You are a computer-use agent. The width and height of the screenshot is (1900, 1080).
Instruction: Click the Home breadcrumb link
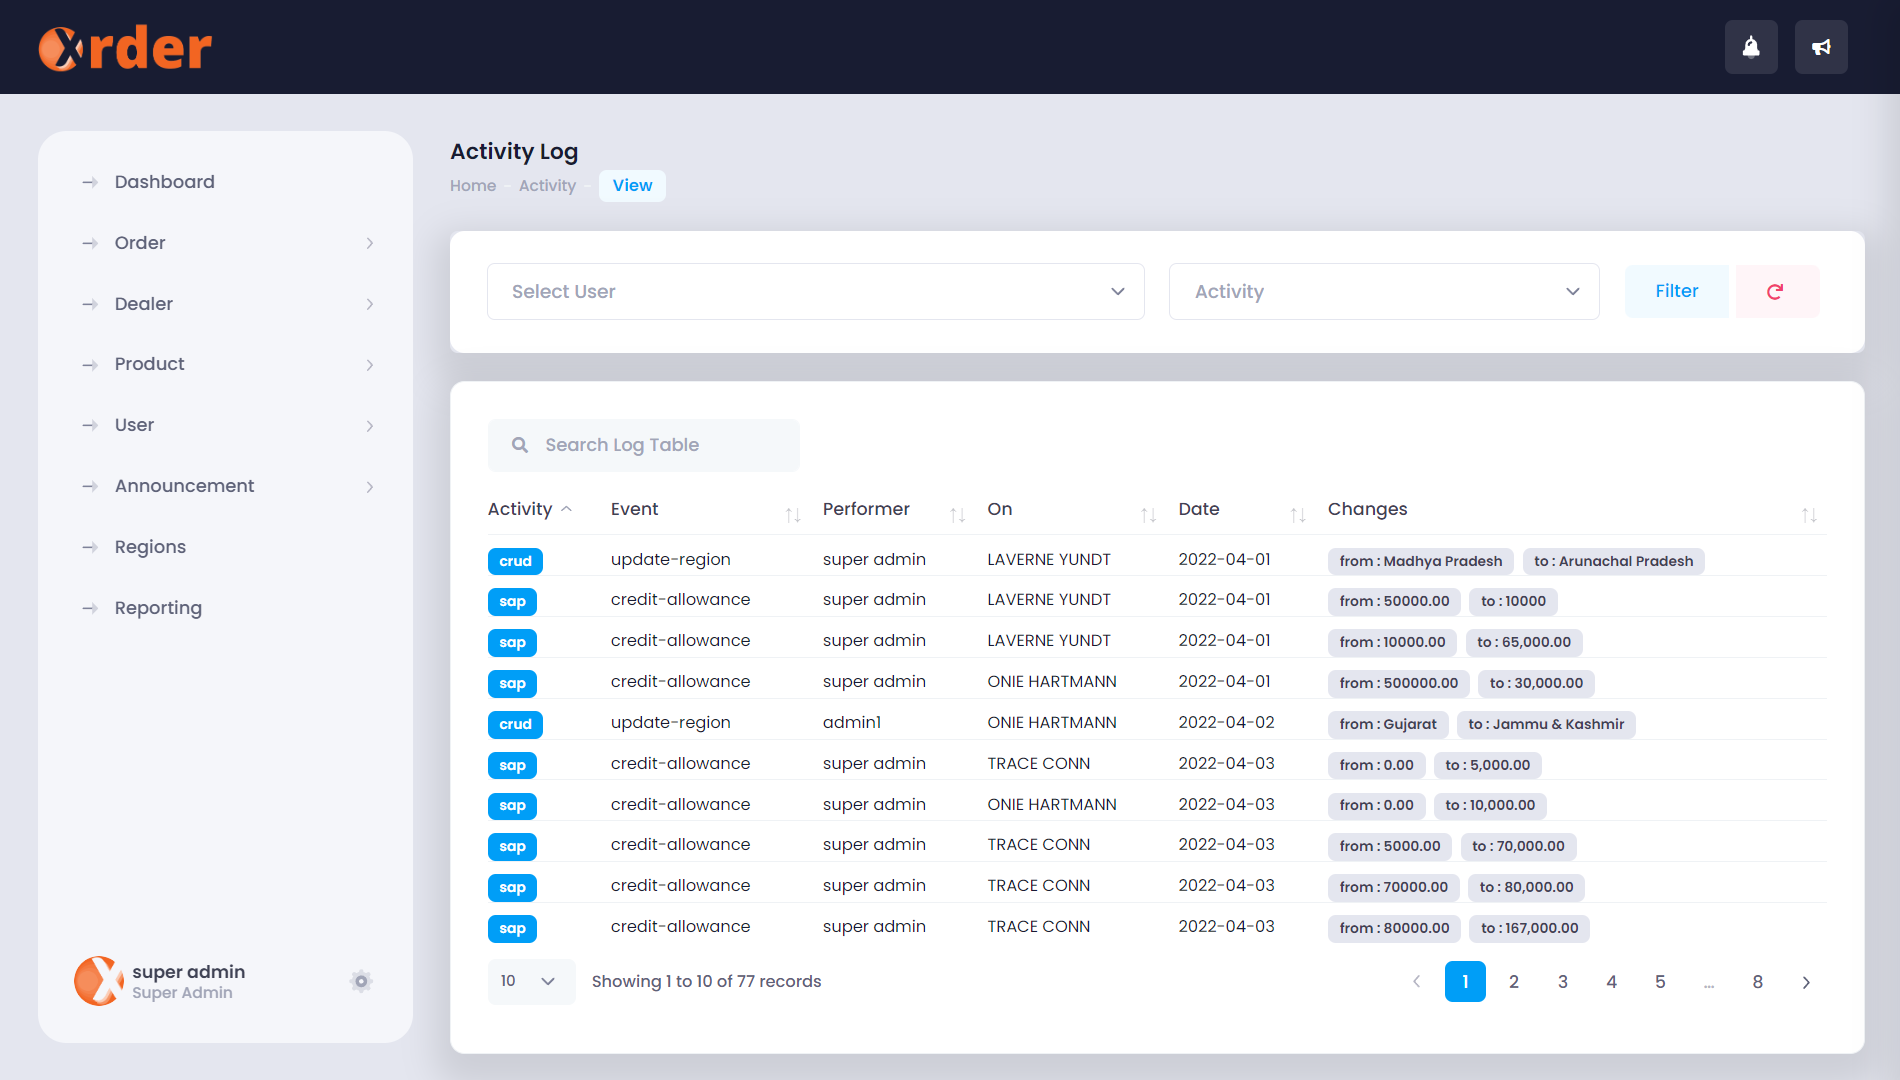(x=472, y=186)
